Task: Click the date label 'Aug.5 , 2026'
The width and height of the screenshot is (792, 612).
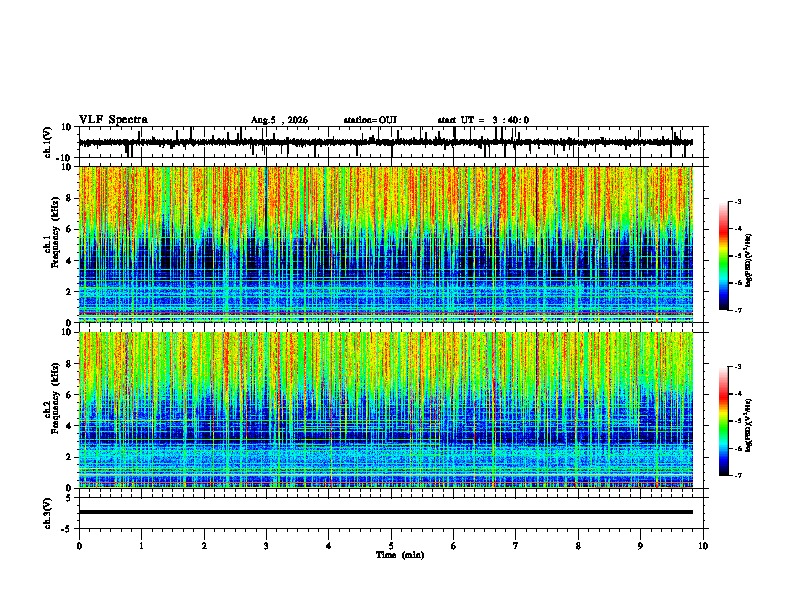Action: [279, 120]
